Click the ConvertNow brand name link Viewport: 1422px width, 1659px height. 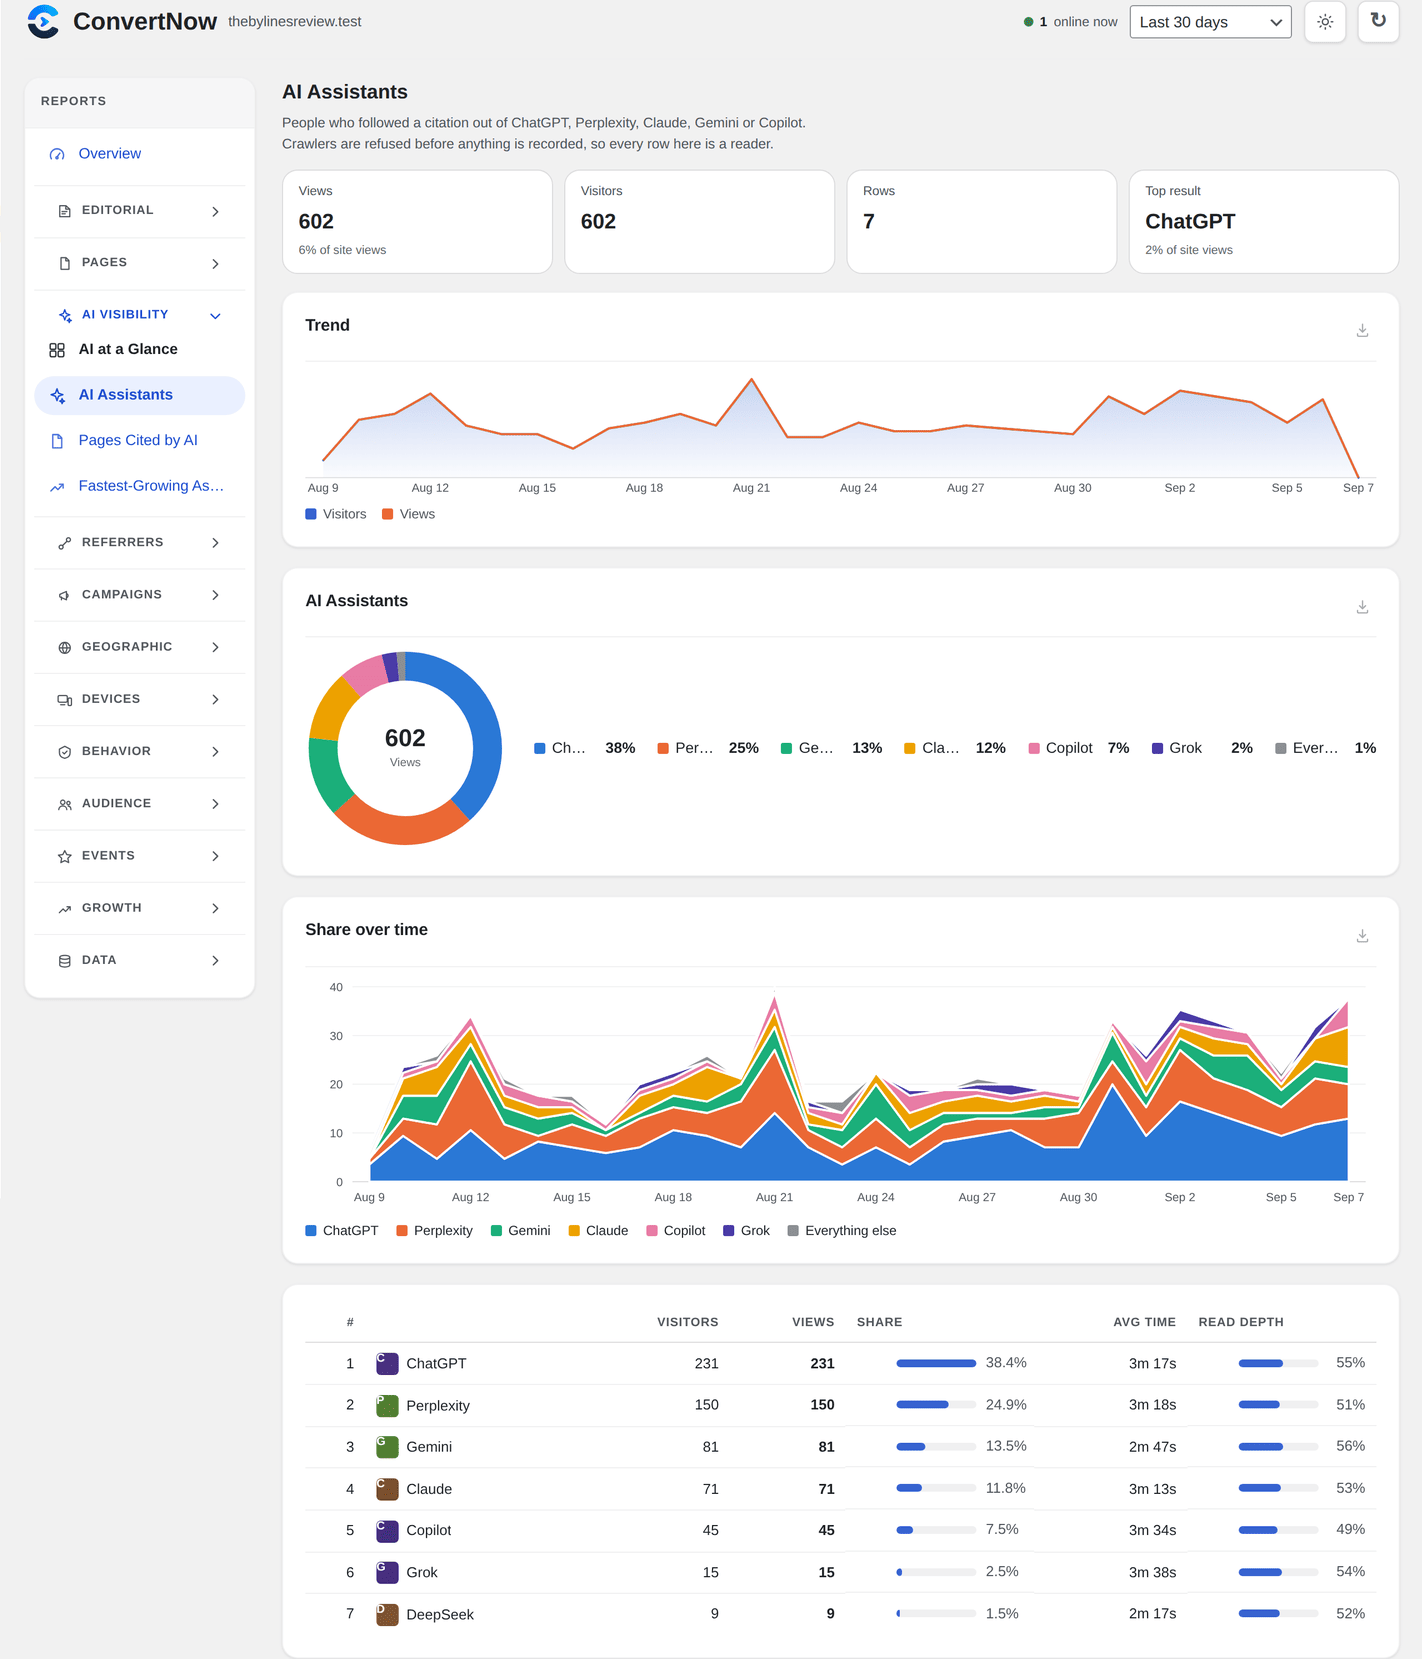coord(145,22)
